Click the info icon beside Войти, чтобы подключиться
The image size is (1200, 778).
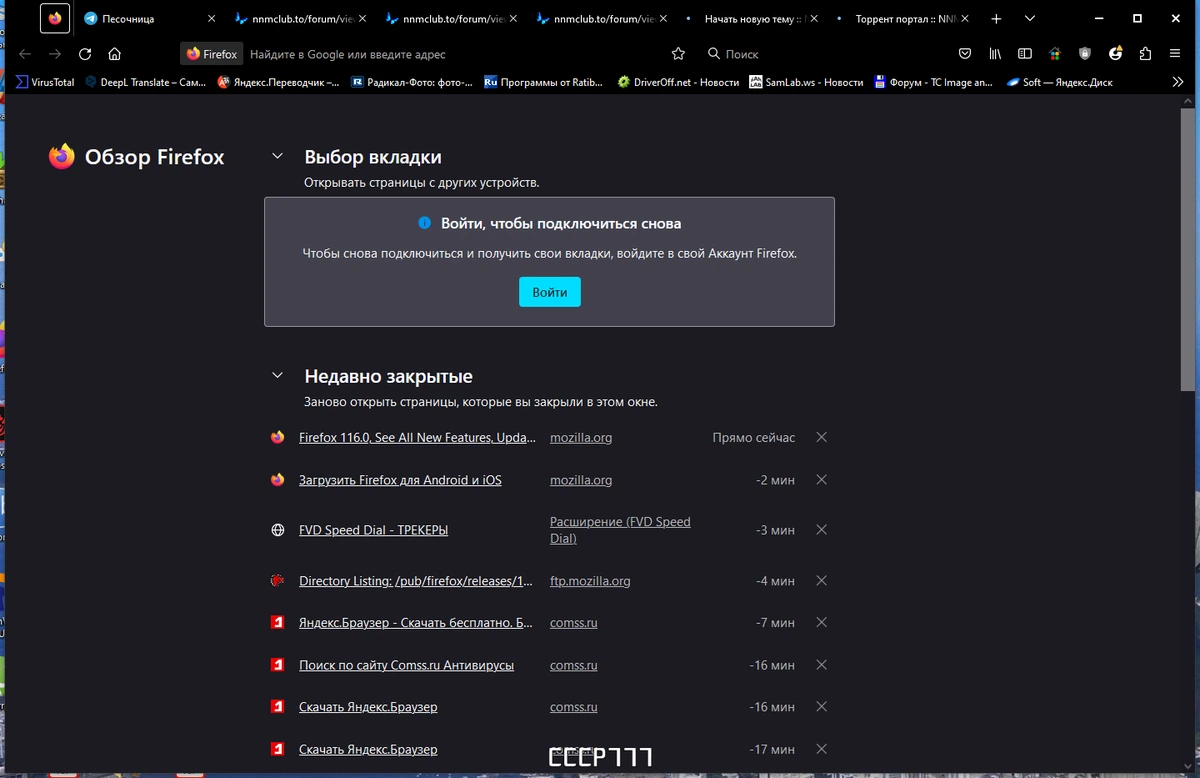(x=424, y=223)
